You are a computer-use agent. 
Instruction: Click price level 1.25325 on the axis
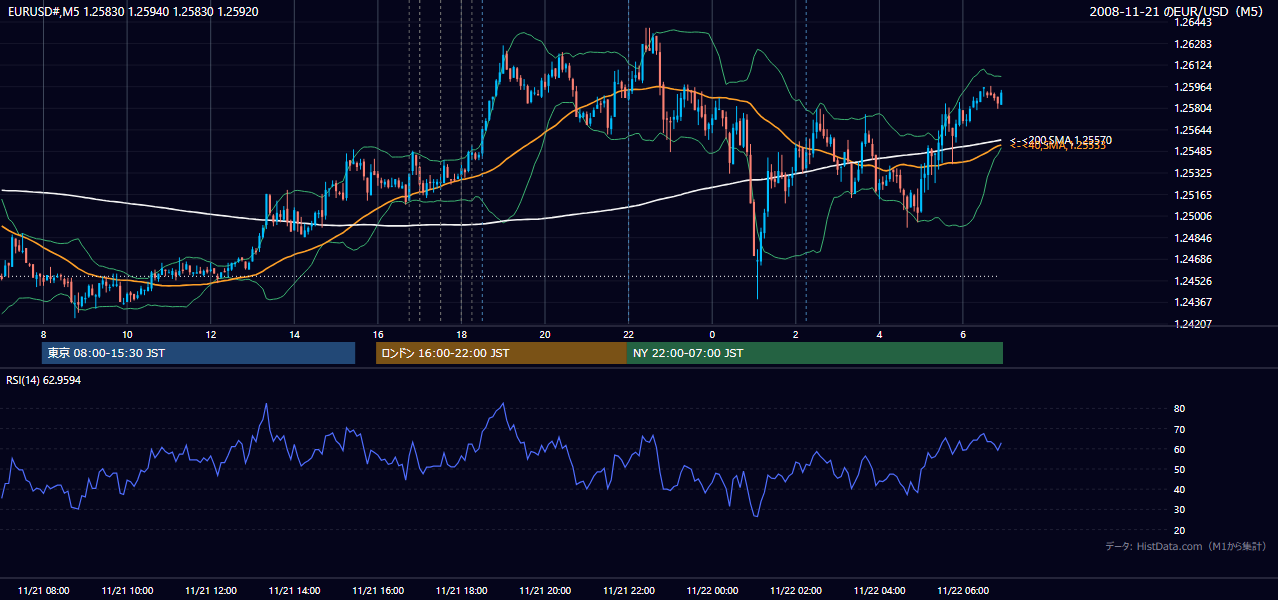pyautogui.click(x=1192, y=173)
